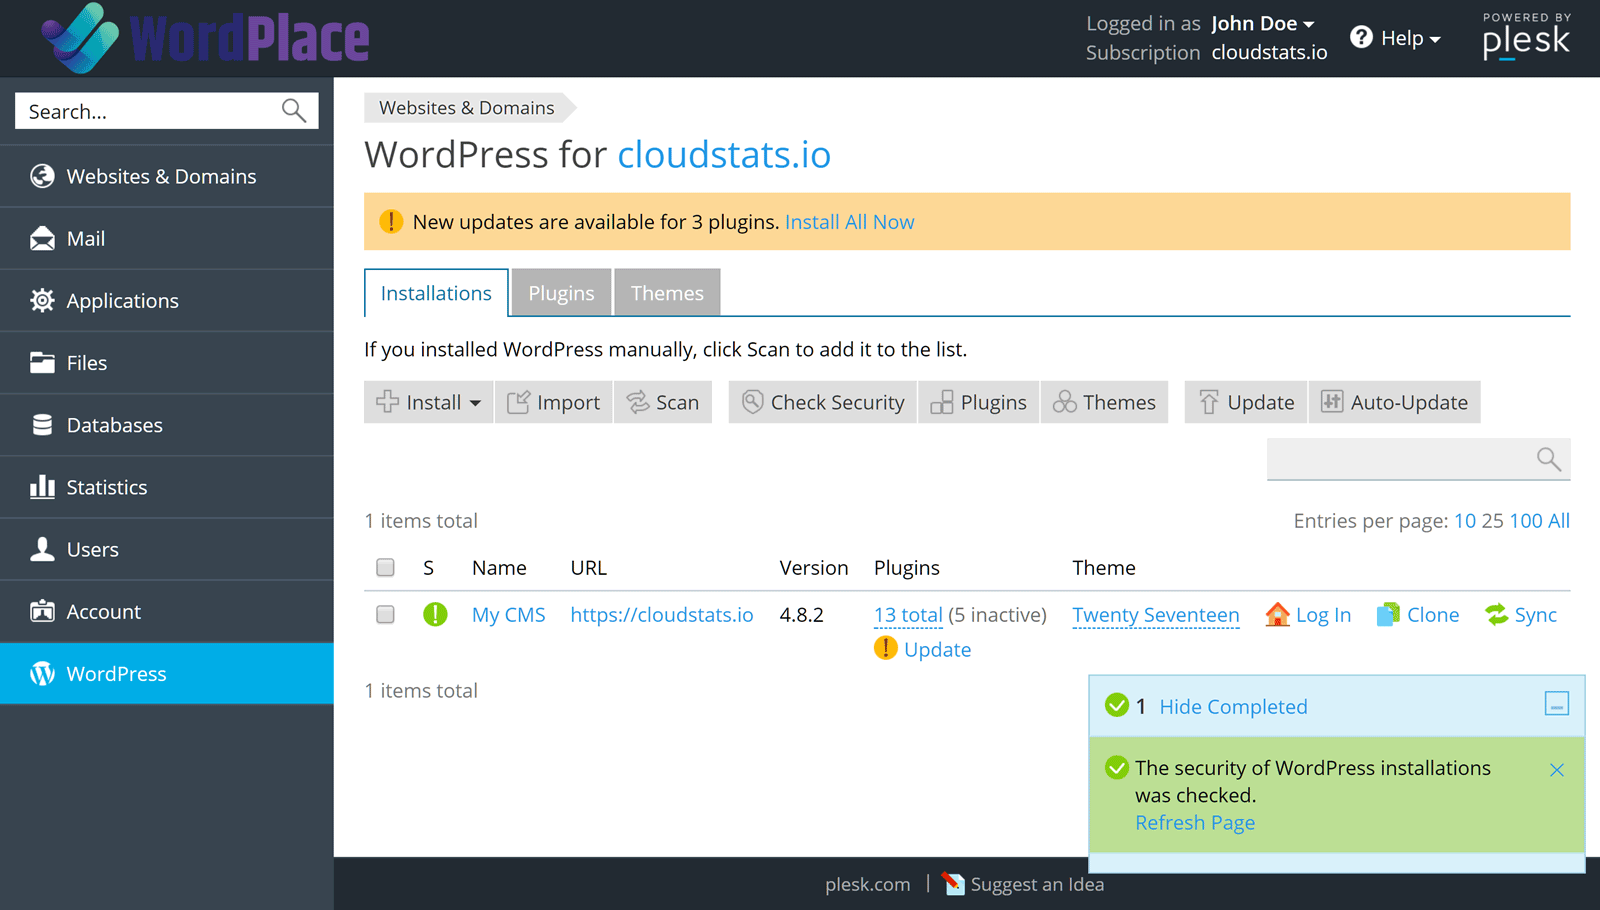Click the Import toolbar button
Image resolution: width=1600 pixels, height=910 pixels.
click(553, 402)
